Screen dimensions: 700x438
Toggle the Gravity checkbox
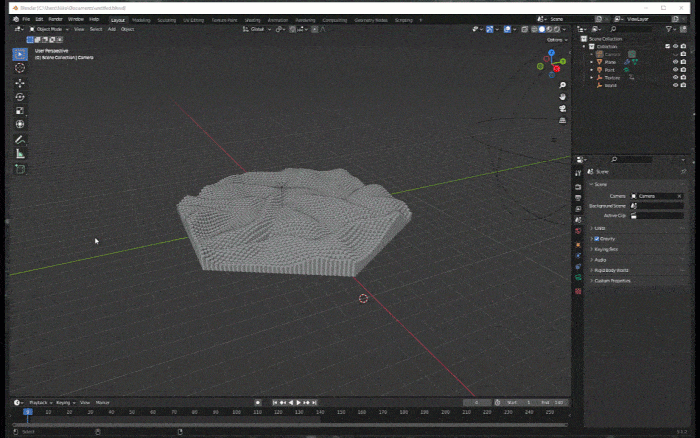(597, 239)
